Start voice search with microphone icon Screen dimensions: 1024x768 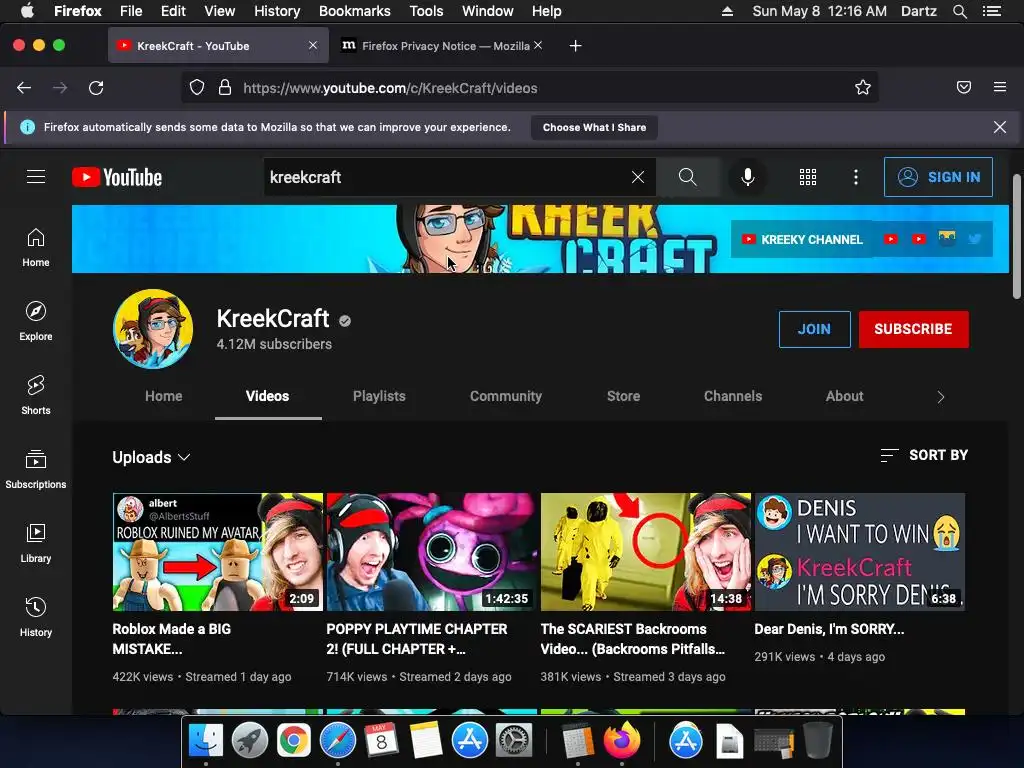tap(748, 177)
